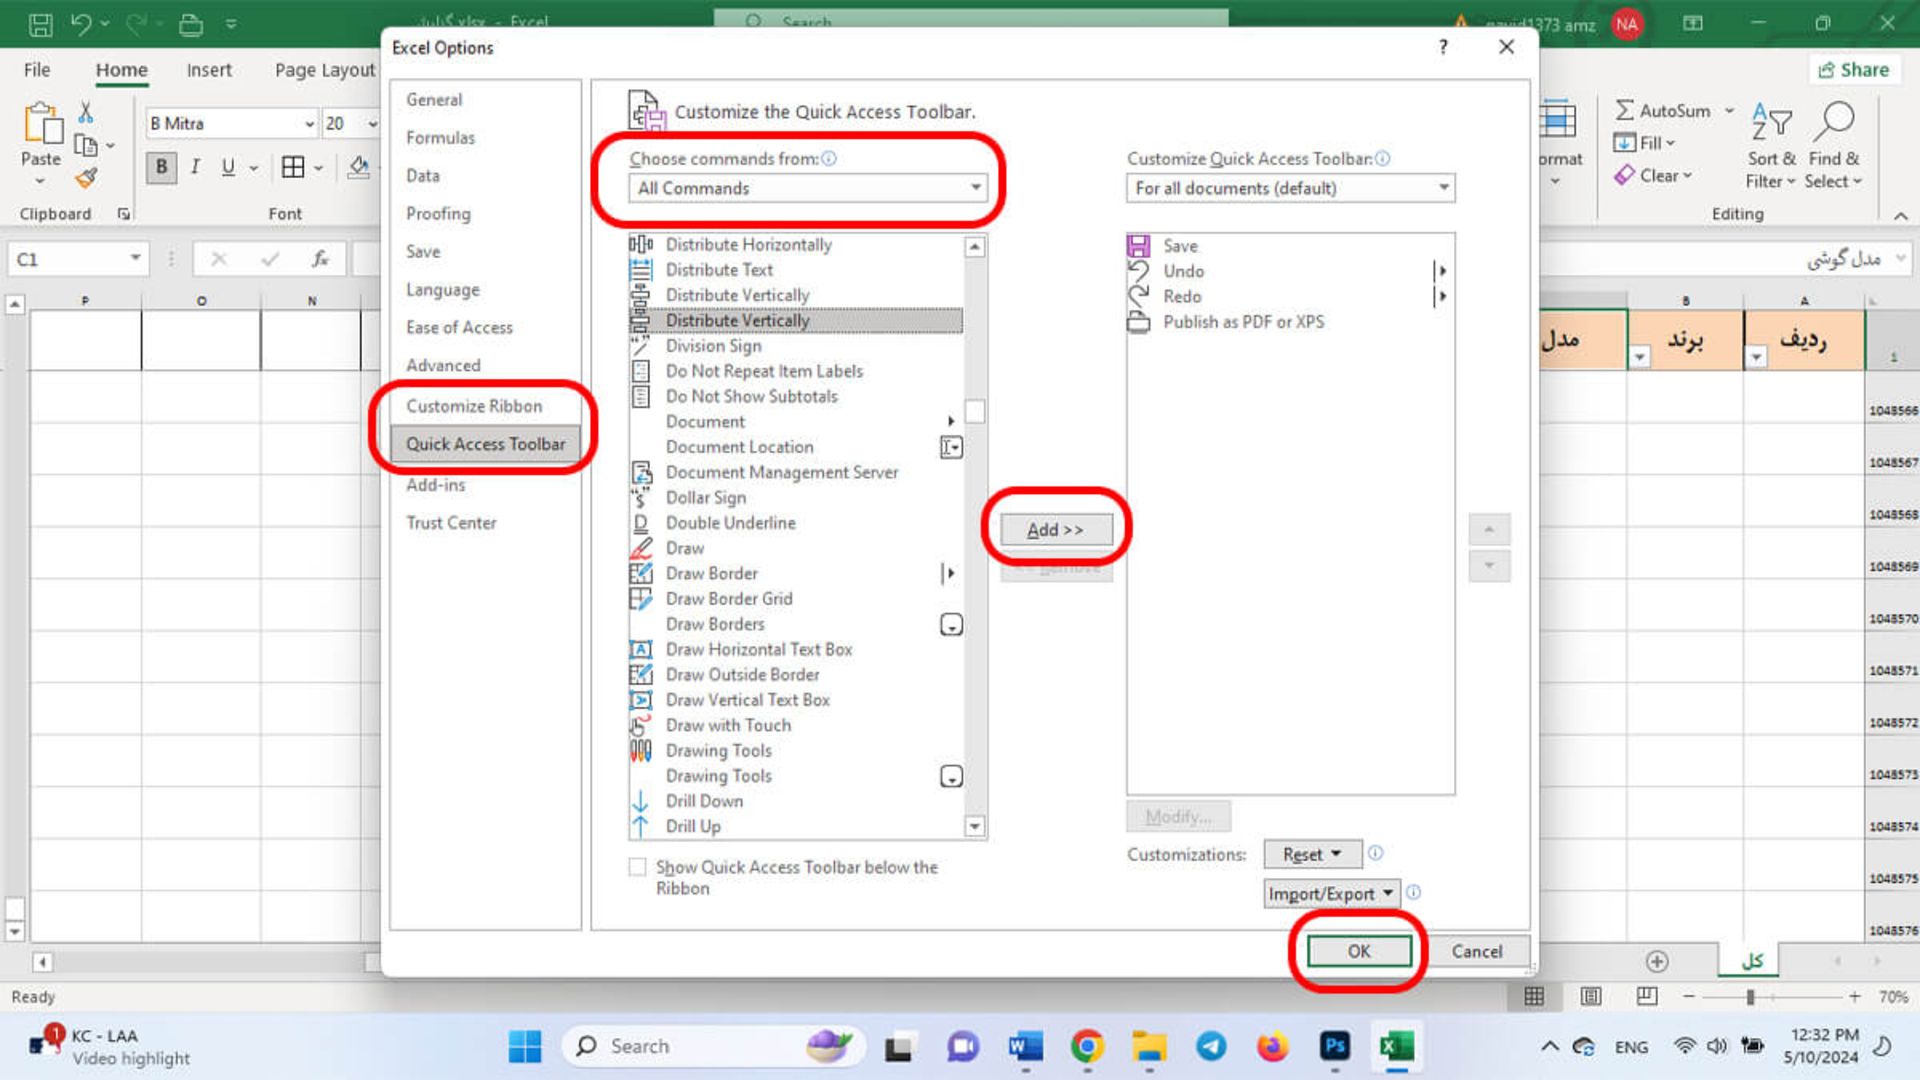1920x1080 pixels.
Task: Adjust the zoom slider handle
Action: pos(1750,997)
